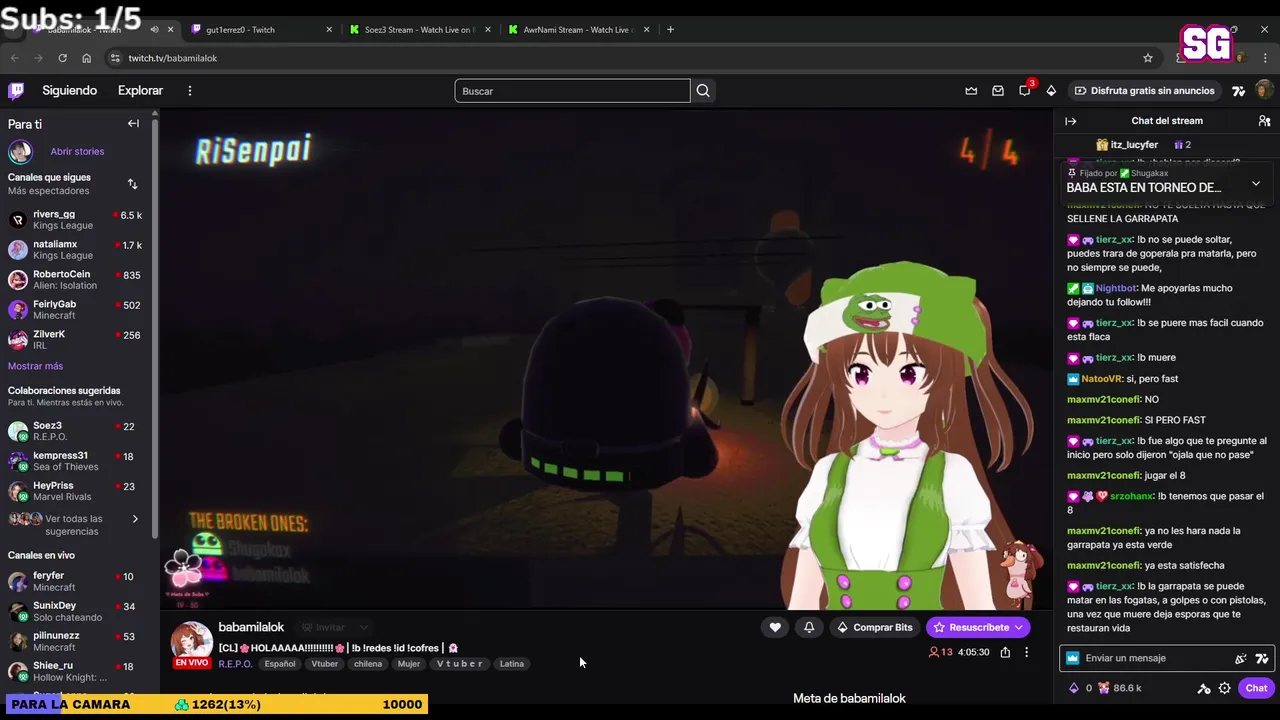Collapse the Para ti sidebar
The height and width of the screenshot is (720, 1280).
coord(133,124)
